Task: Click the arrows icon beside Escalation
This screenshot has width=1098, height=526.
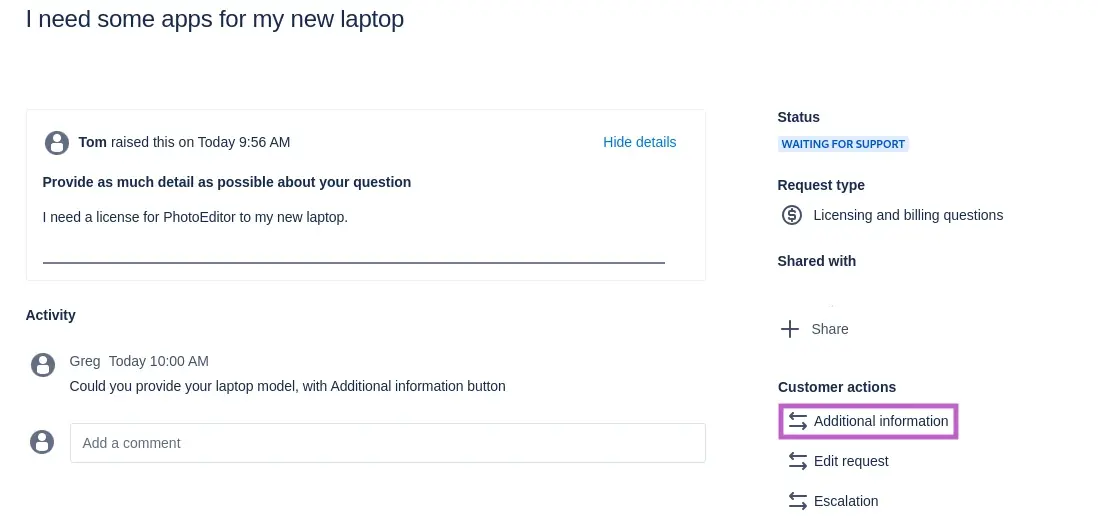Action: tap(797, 501)
